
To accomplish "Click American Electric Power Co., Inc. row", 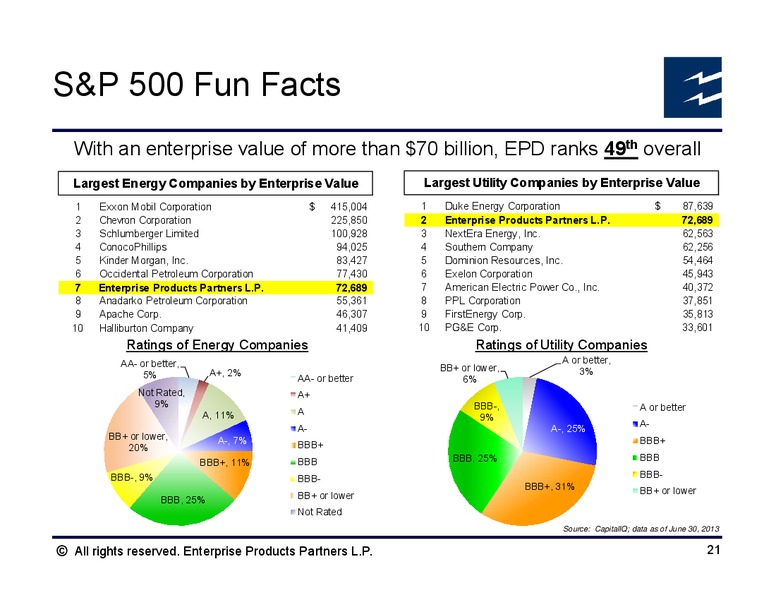I will [561, 287].
